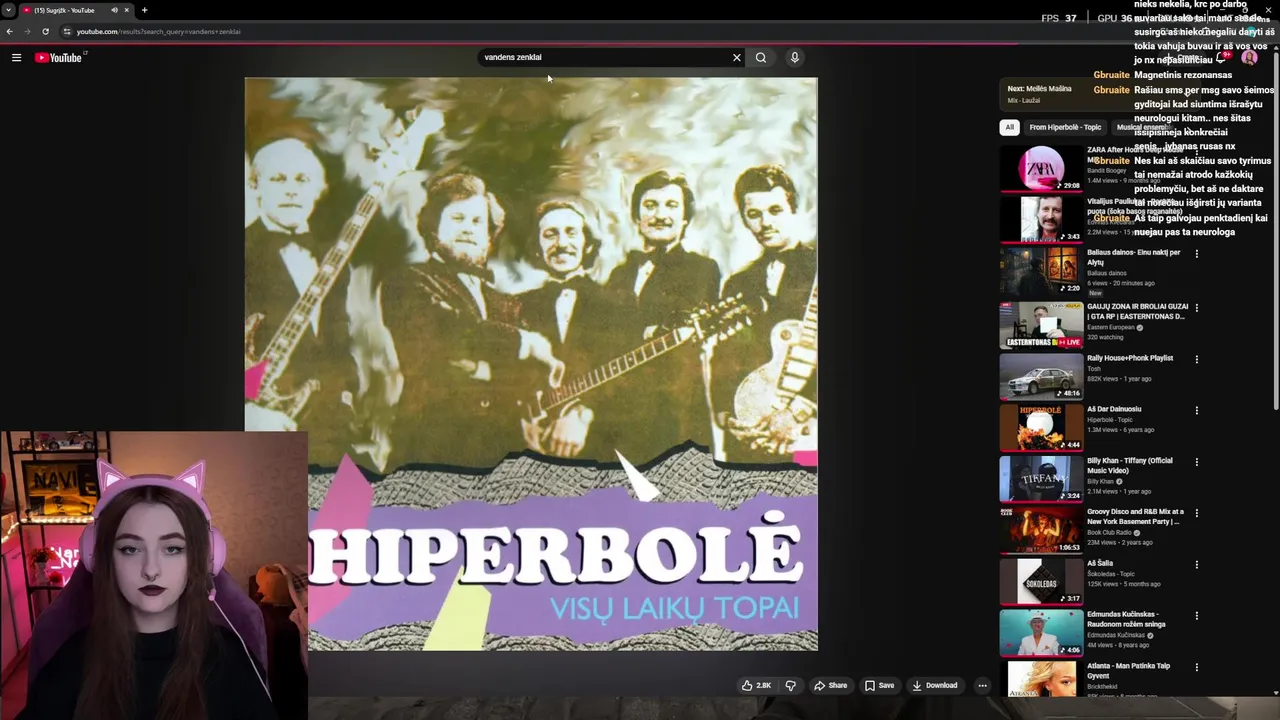Reload the page in the browser

[45, 31]
